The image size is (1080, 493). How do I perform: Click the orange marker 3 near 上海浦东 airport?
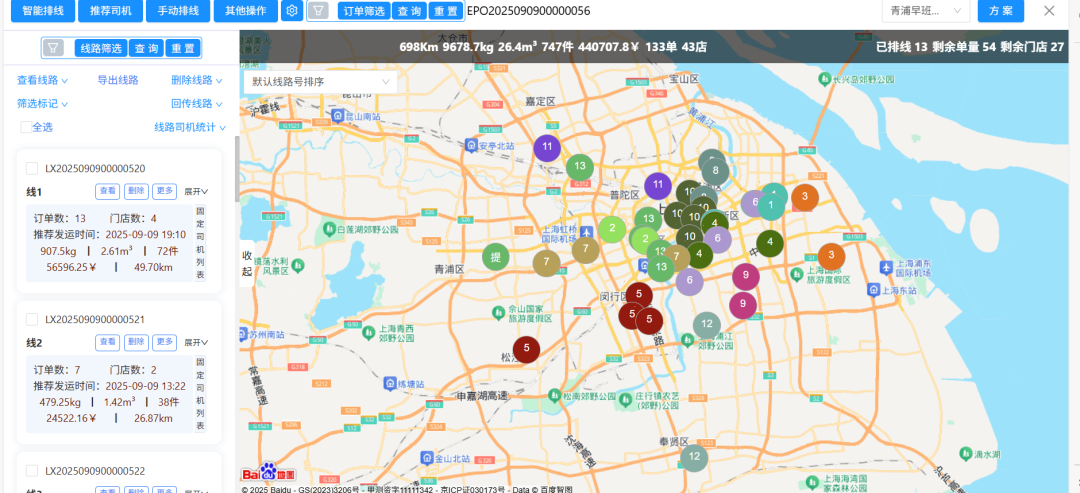[x=831, y=256]
